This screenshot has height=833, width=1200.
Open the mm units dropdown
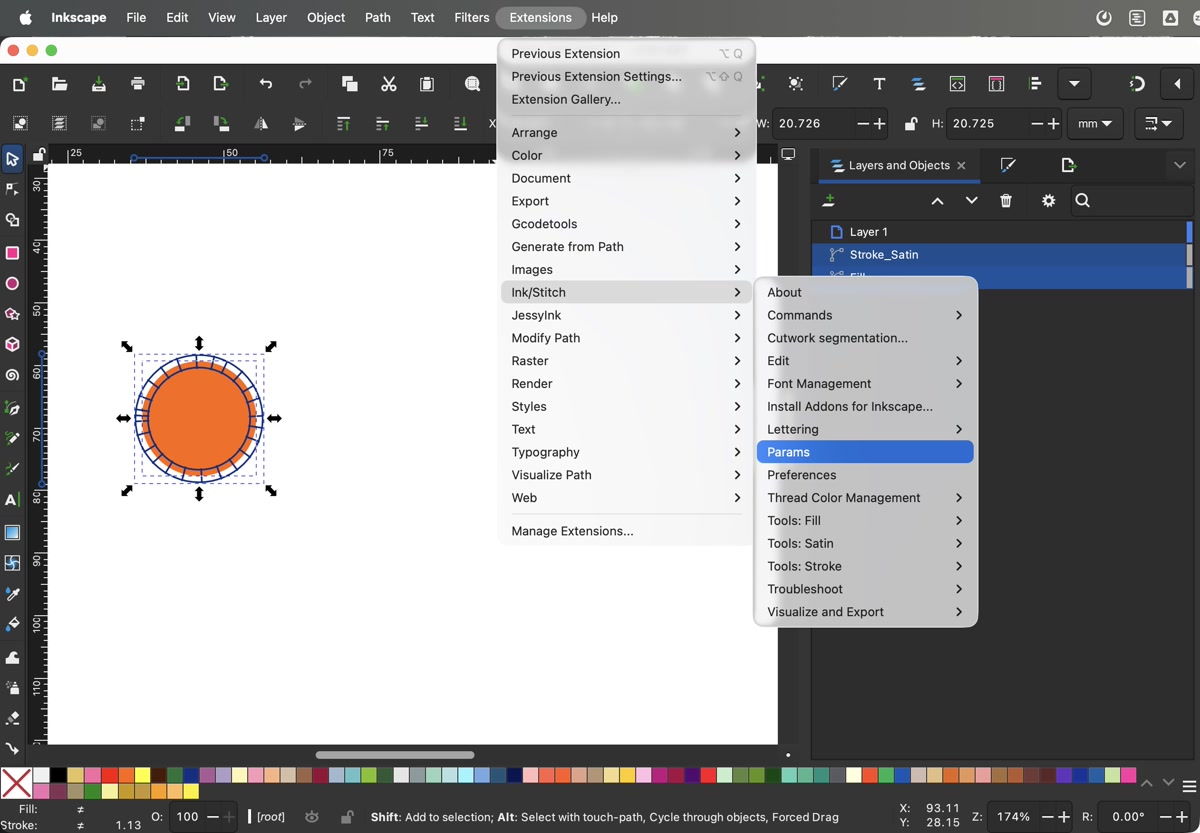tap(1095, 124)
